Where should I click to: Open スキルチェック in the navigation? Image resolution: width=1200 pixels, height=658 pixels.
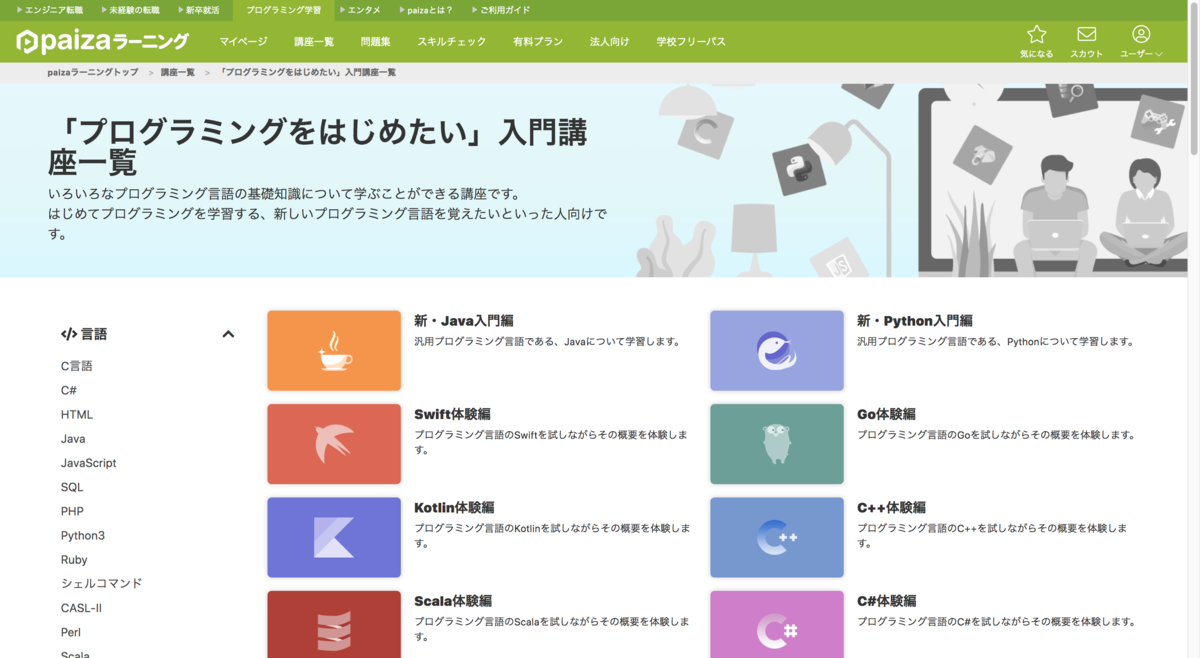point(451,42)
